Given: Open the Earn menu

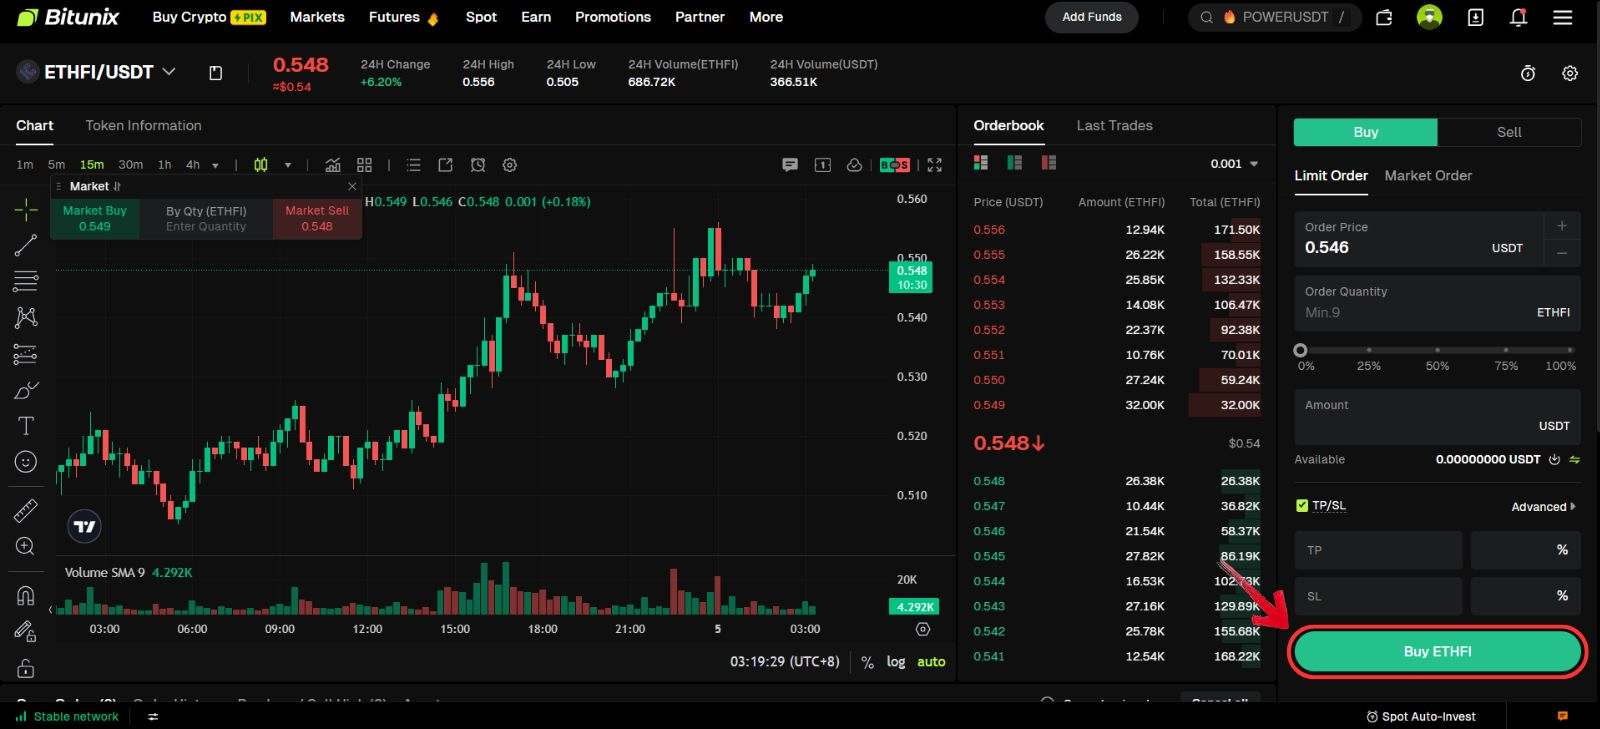Looking at the screenshot, I should tap(536, 17).
